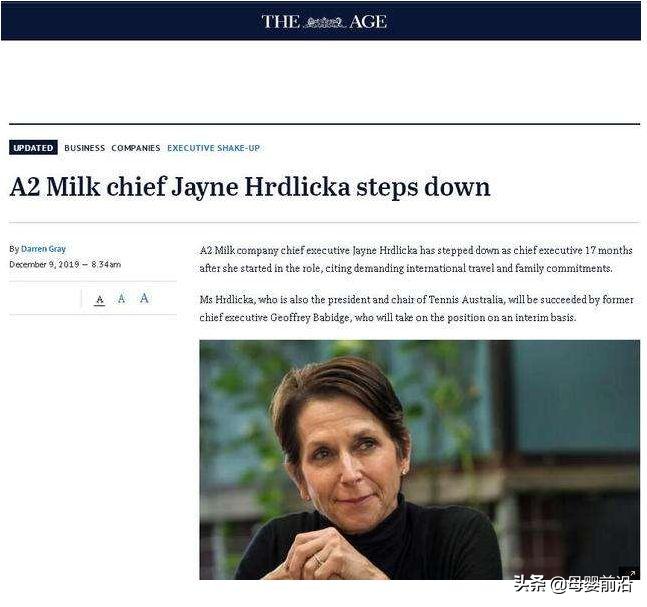
Task: Select the large text size A
Action: point(144,298)
